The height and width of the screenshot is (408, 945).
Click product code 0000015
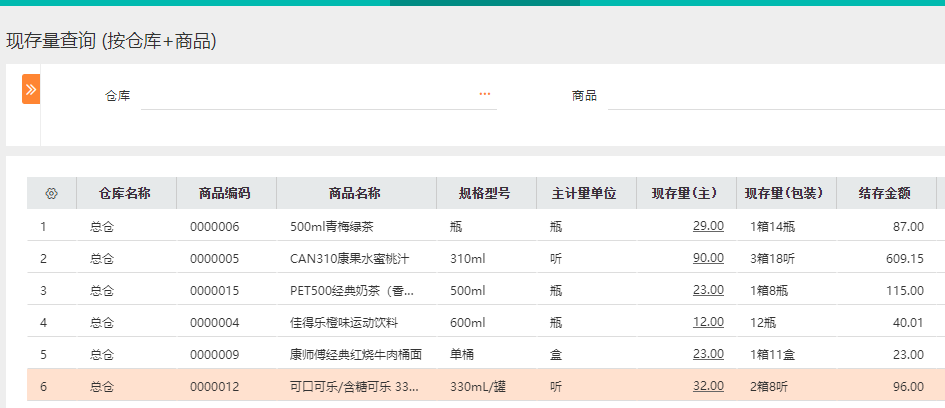click(215, 291)
